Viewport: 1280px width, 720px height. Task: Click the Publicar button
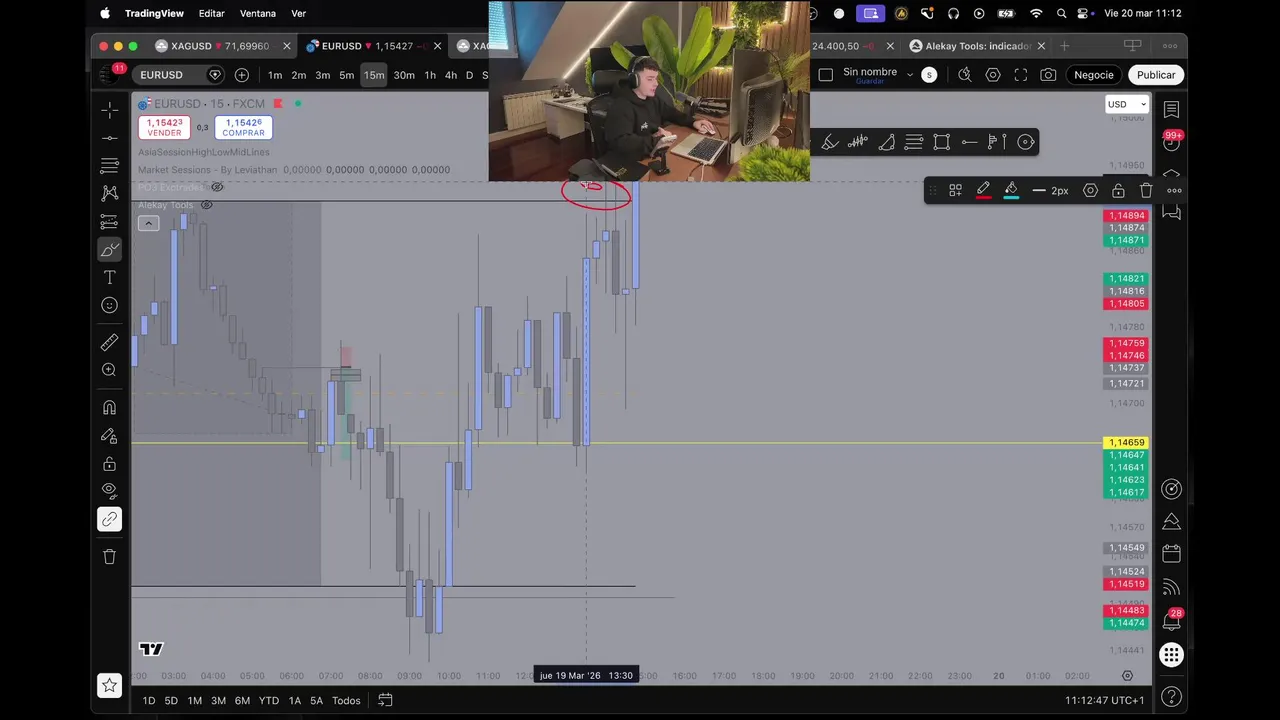(x=1156, y=75)
